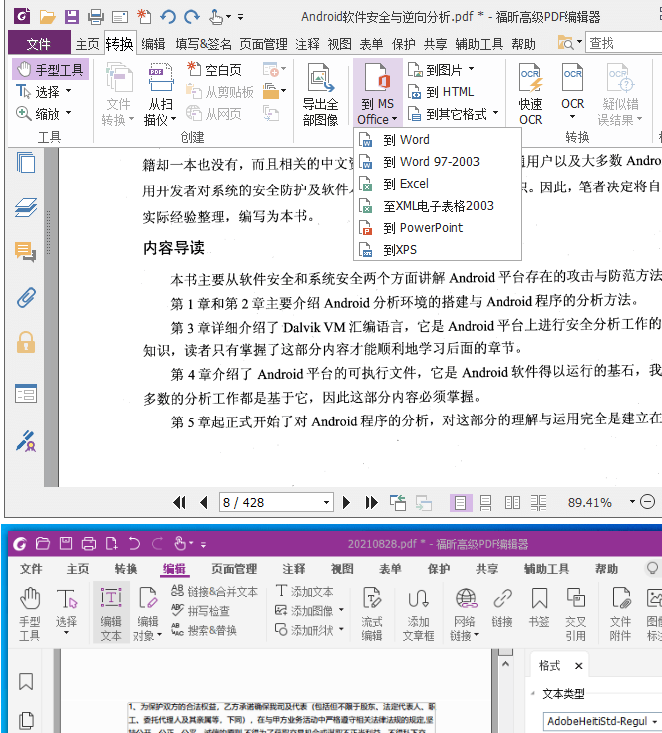Expand 到其它格式 dropdown
Viewport: 662px width, 733px height.
click(496, 113)
